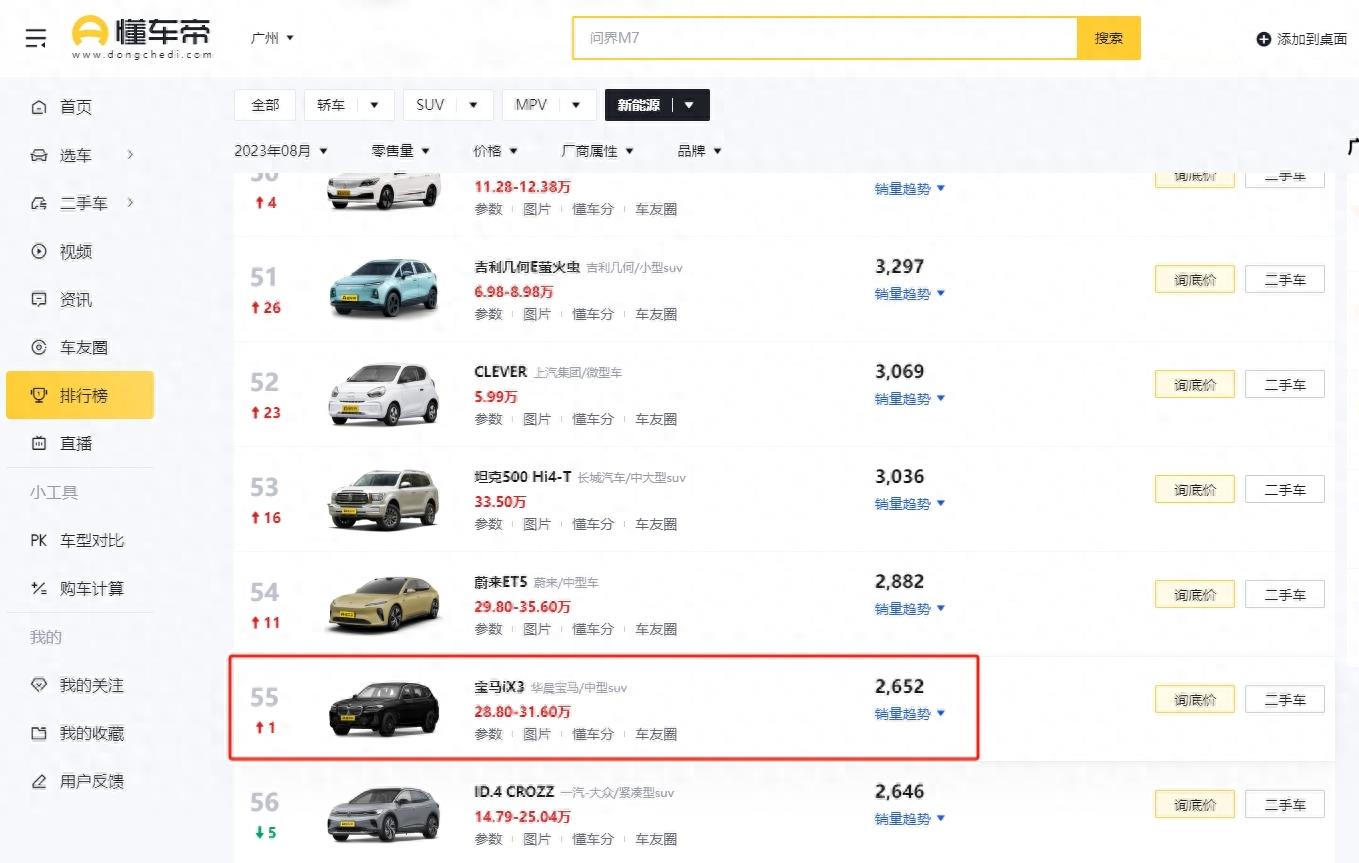Select the 轿车 category tab
This screenshot has height=863, width=1359.
[x=331, y=105]
